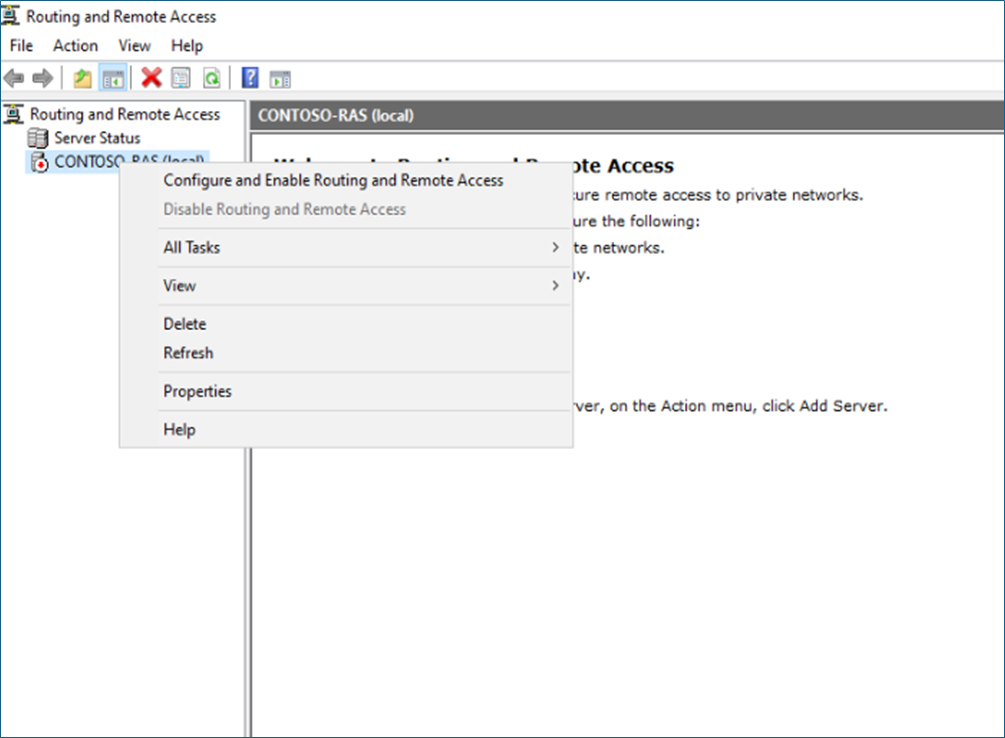This screenshot has width=1005, height=738.
Task: Click the Back arrow toolbar icon
Action: tap(14, 78)
